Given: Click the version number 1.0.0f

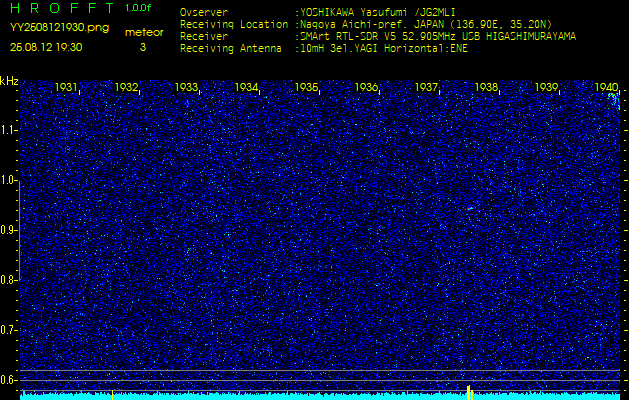Looking at the screenshot, I should point(138,8).
